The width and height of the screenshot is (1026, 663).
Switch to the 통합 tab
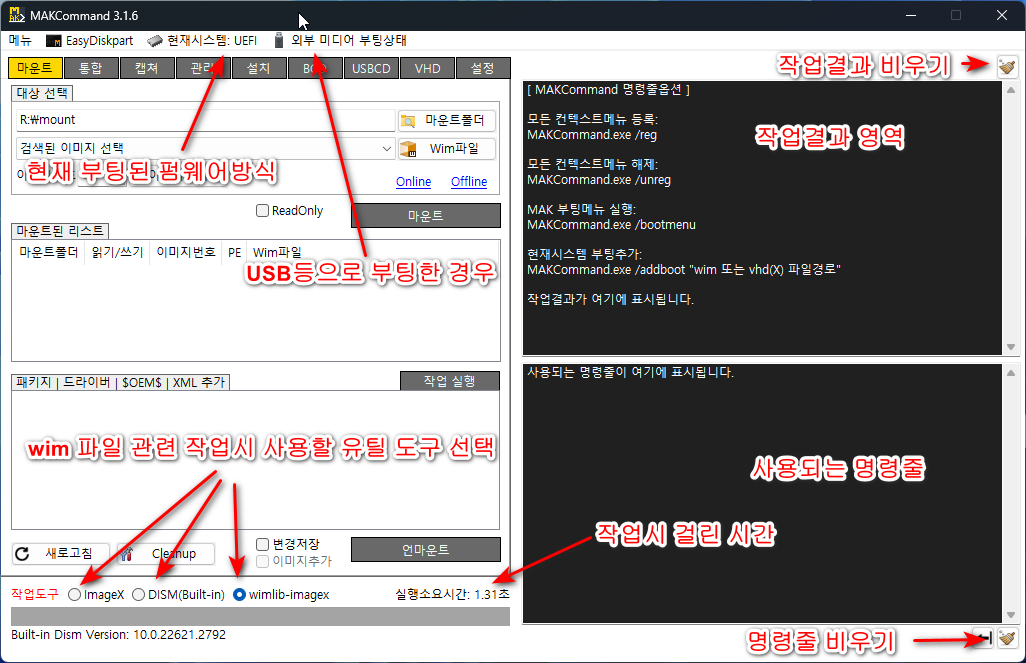(x=91, y=68)
